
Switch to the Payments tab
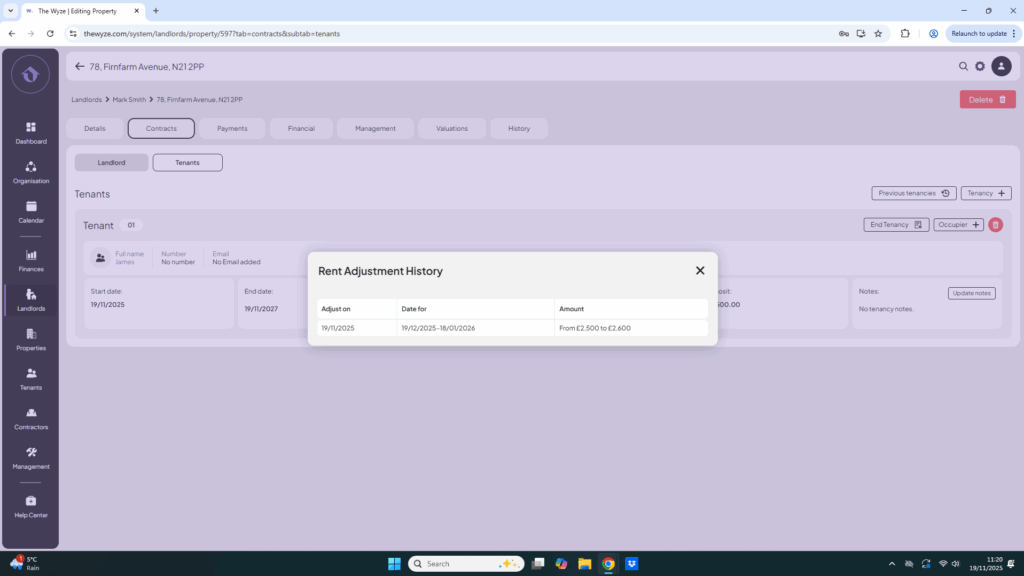(232, 128)
